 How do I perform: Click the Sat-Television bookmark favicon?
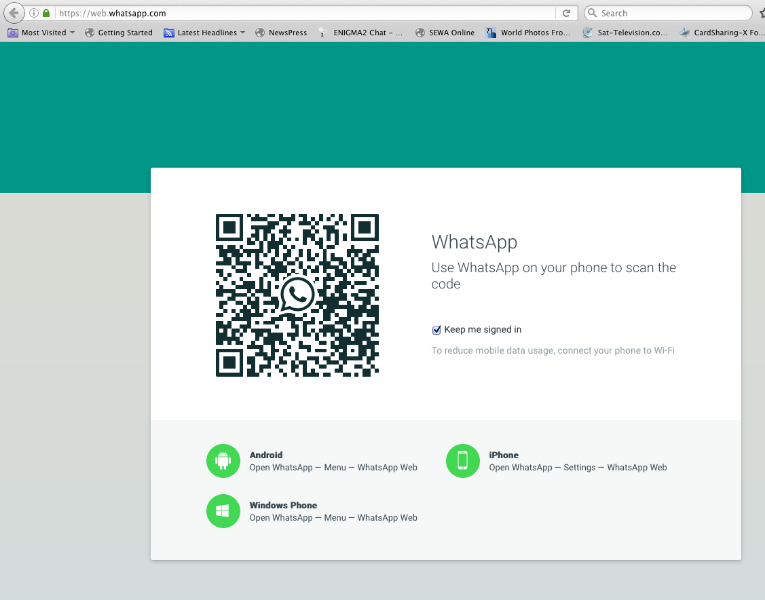point(588,33)
